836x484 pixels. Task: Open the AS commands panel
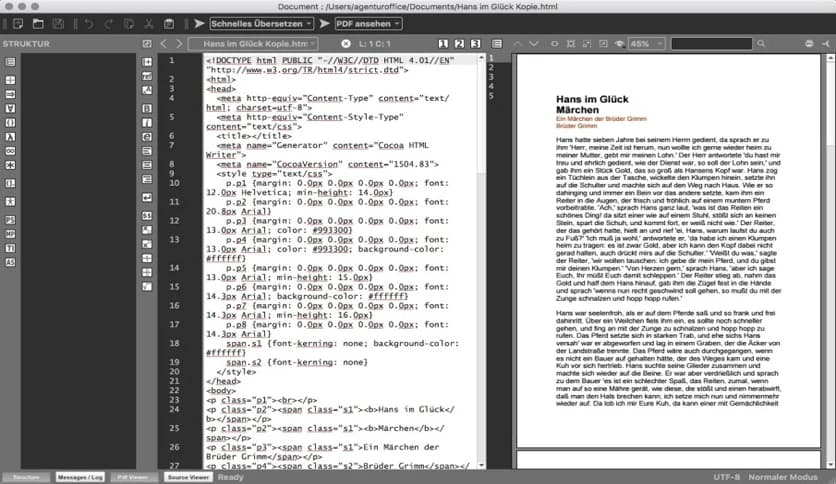pos(10,262)
